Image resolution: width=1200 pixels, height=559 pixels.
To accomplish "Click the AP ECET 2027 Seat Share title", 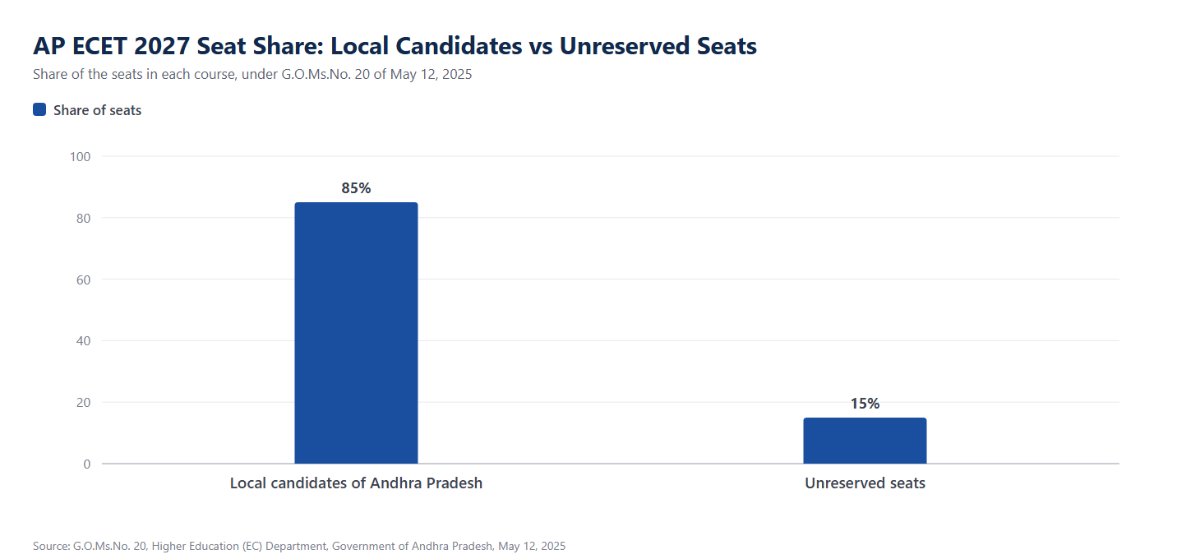I will 395,46.
